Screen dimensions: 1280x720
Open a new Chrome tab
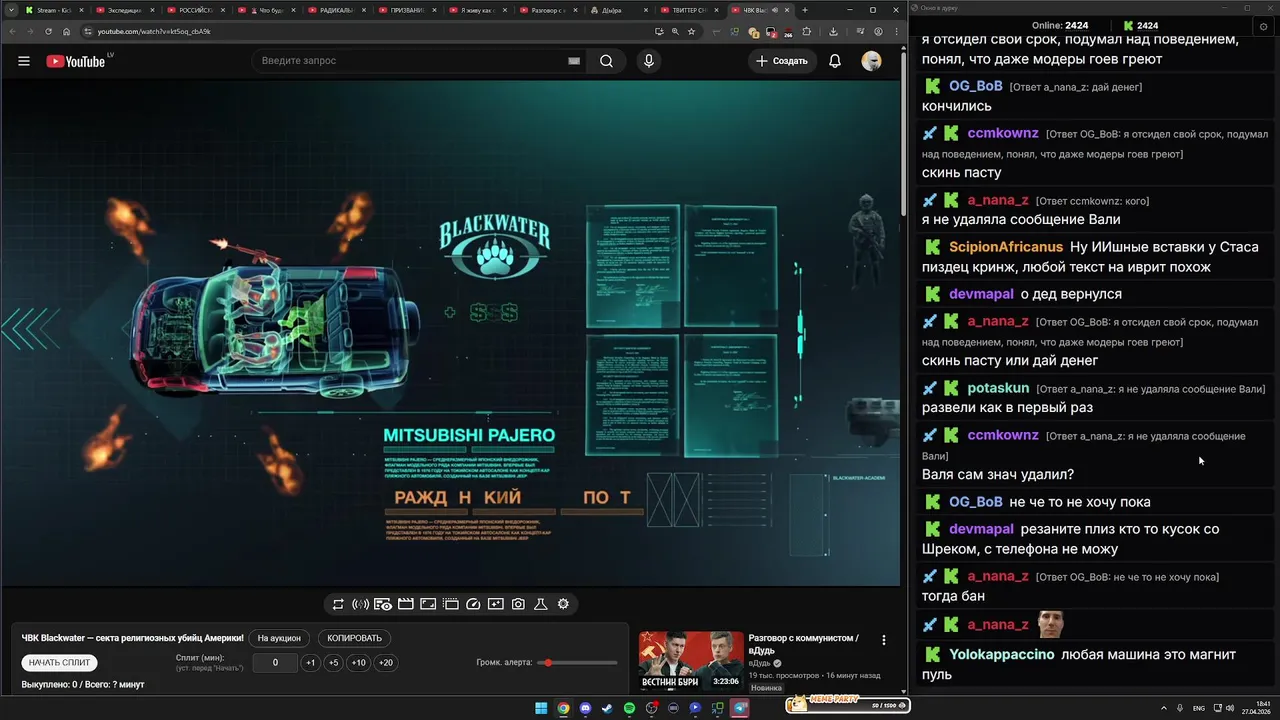[805, 10]
